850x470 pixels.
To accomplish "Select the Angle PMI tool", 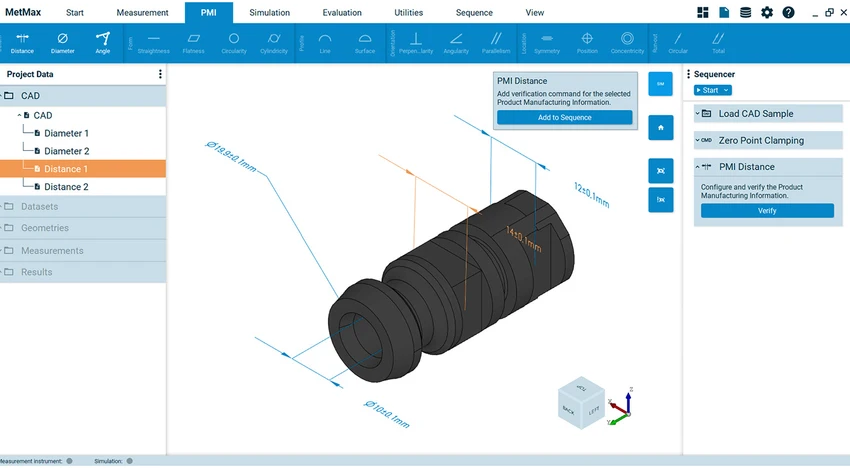I will coord(102,43).
